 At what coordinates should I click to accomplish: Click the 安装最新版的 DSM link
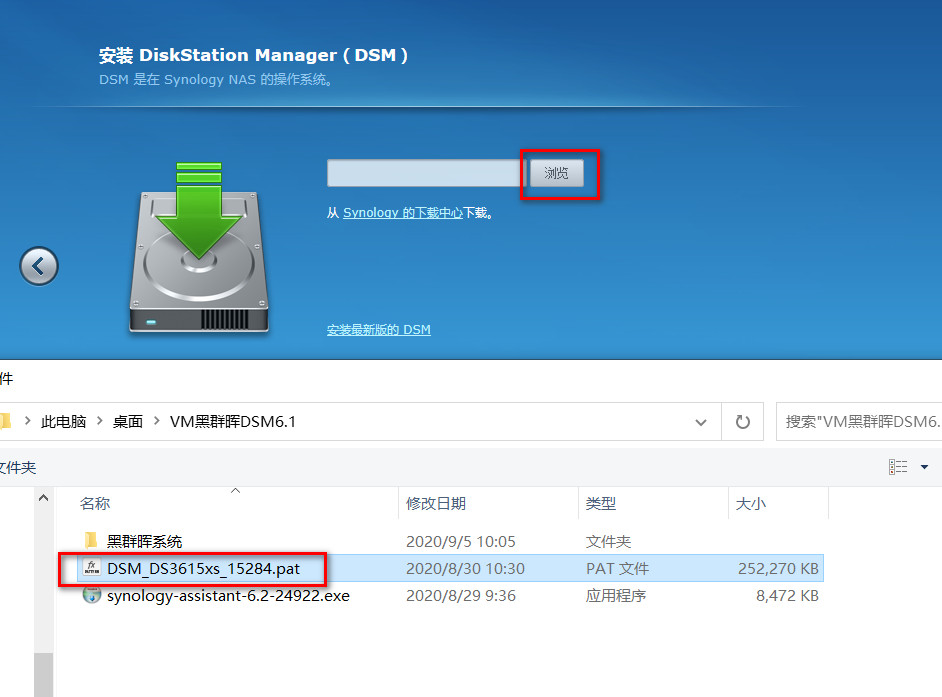pos(378,330)
